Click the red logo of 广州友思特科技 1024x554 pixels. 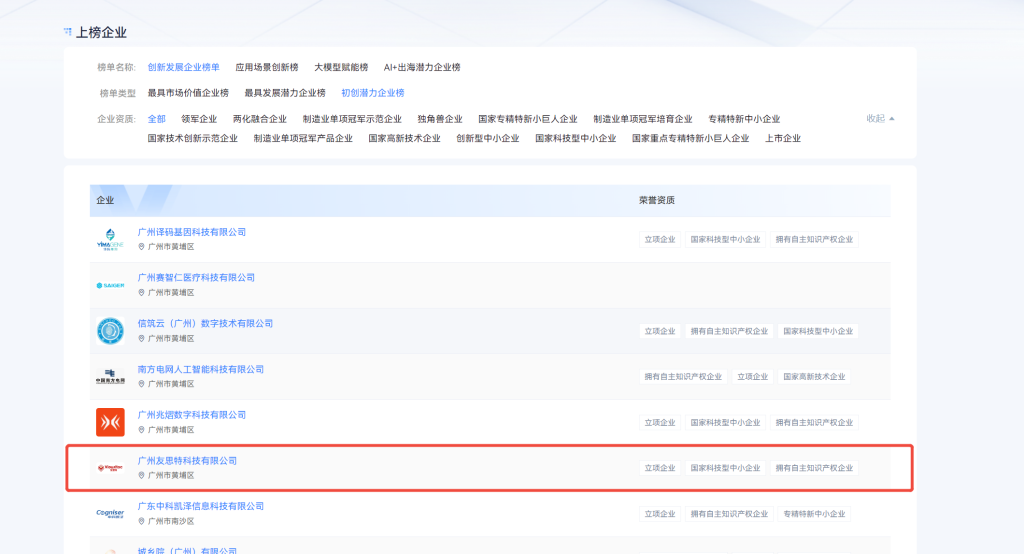tap(110, 468)
